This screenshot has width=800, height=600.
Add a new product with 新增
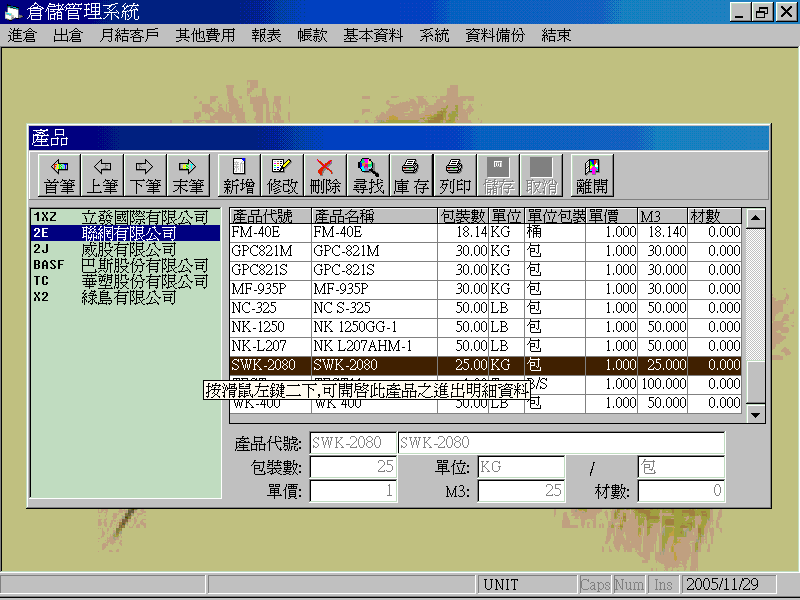(x=239, y=175)
